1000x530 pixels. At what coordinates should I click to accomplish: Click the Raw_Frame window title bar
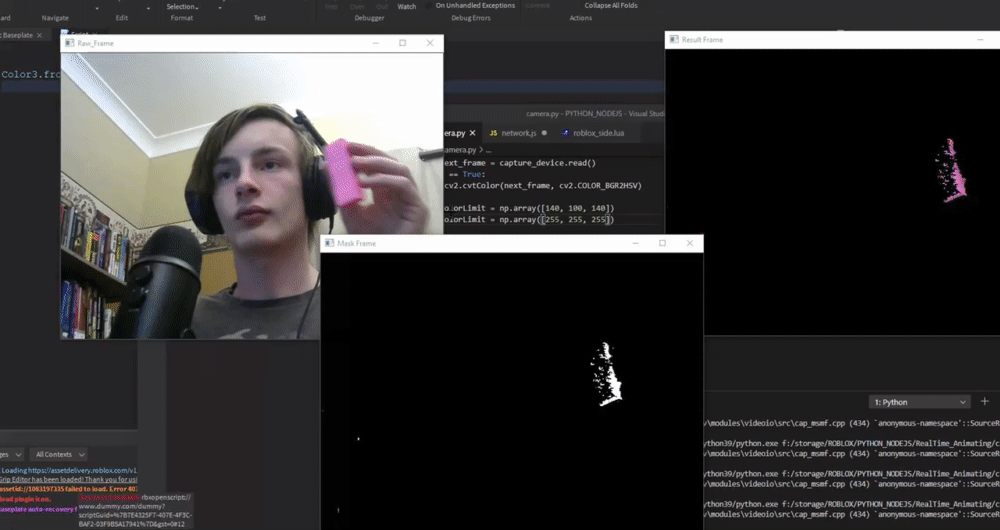click(252, 43)
